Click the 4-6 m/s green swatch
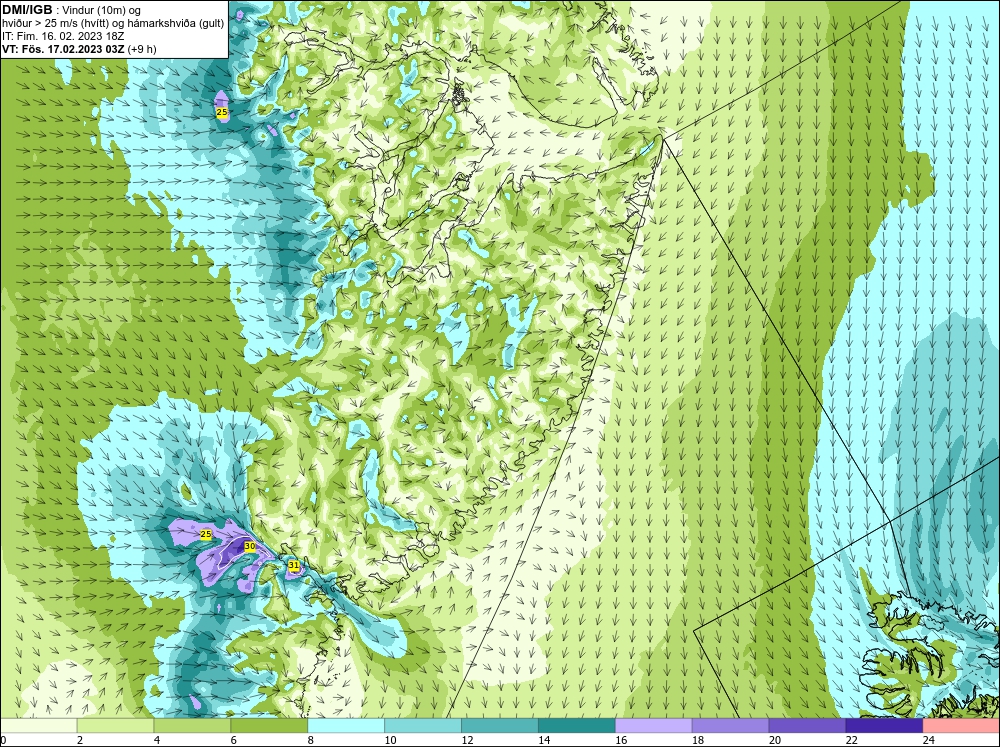 (192, 726)
